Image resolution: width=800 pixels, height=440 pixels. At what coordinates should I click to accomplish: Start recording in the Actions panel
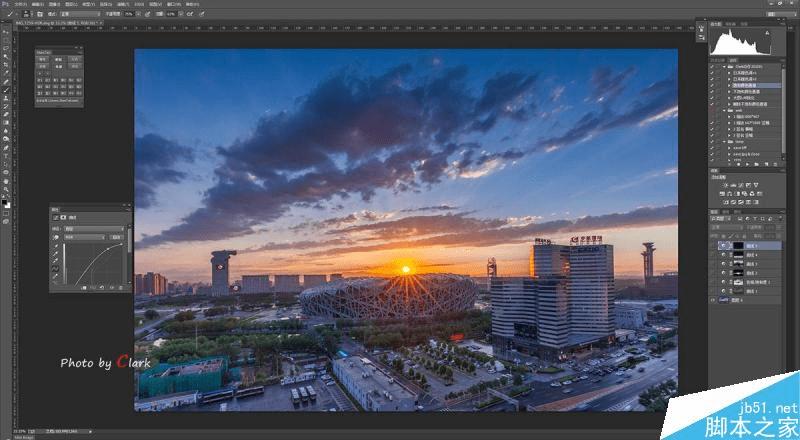(738, 164)
